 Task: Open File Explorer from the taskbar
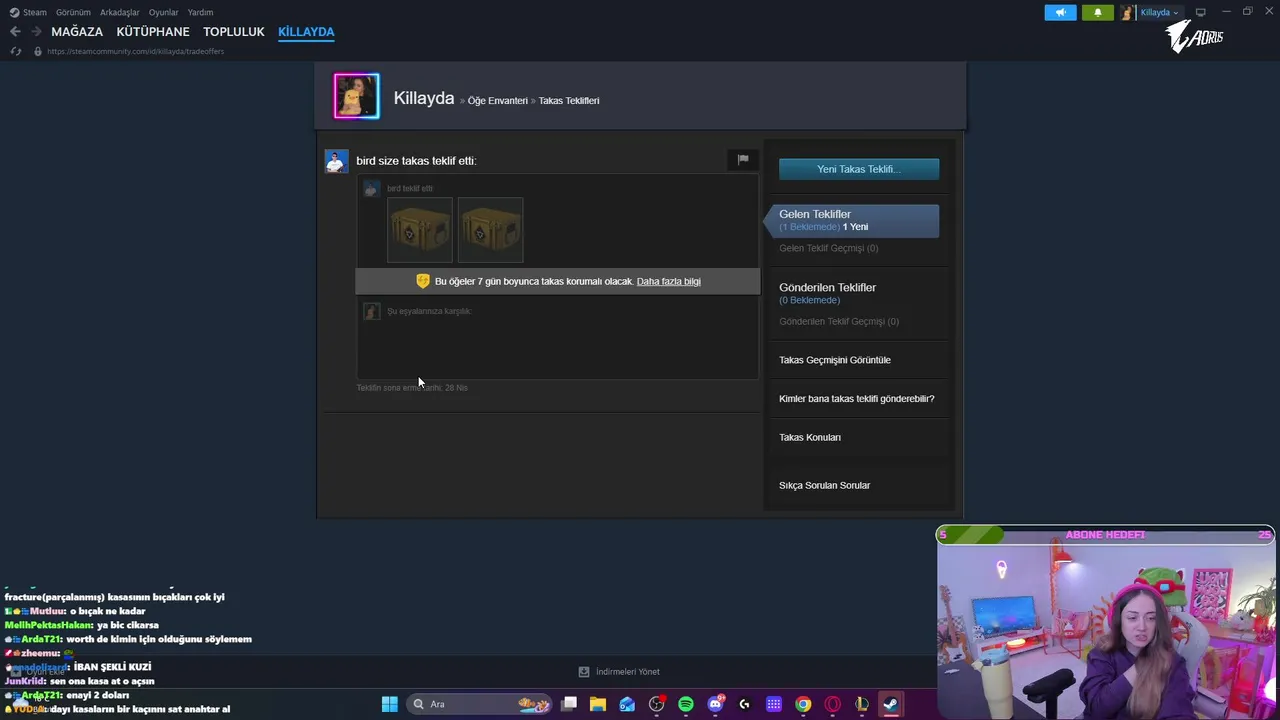tap(598, 704)
